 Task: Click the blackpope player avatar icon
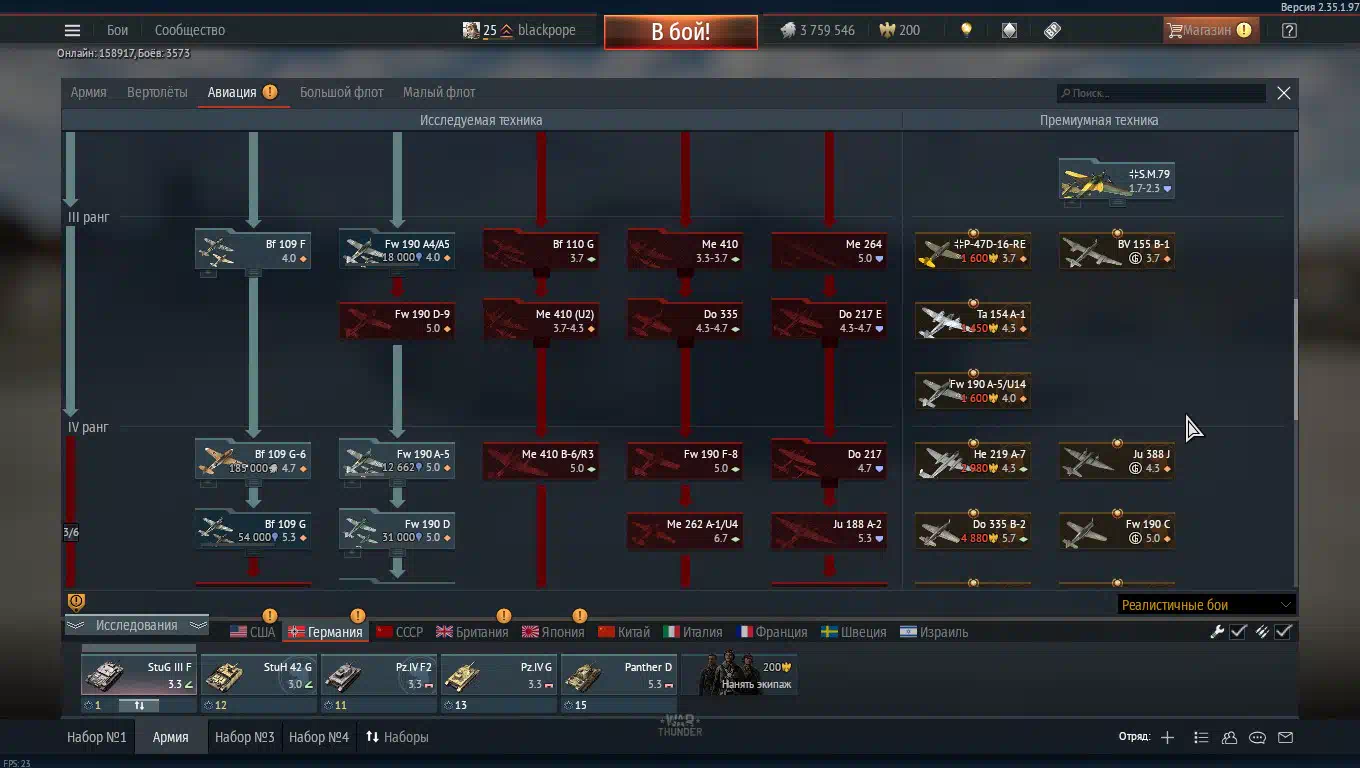471,30
